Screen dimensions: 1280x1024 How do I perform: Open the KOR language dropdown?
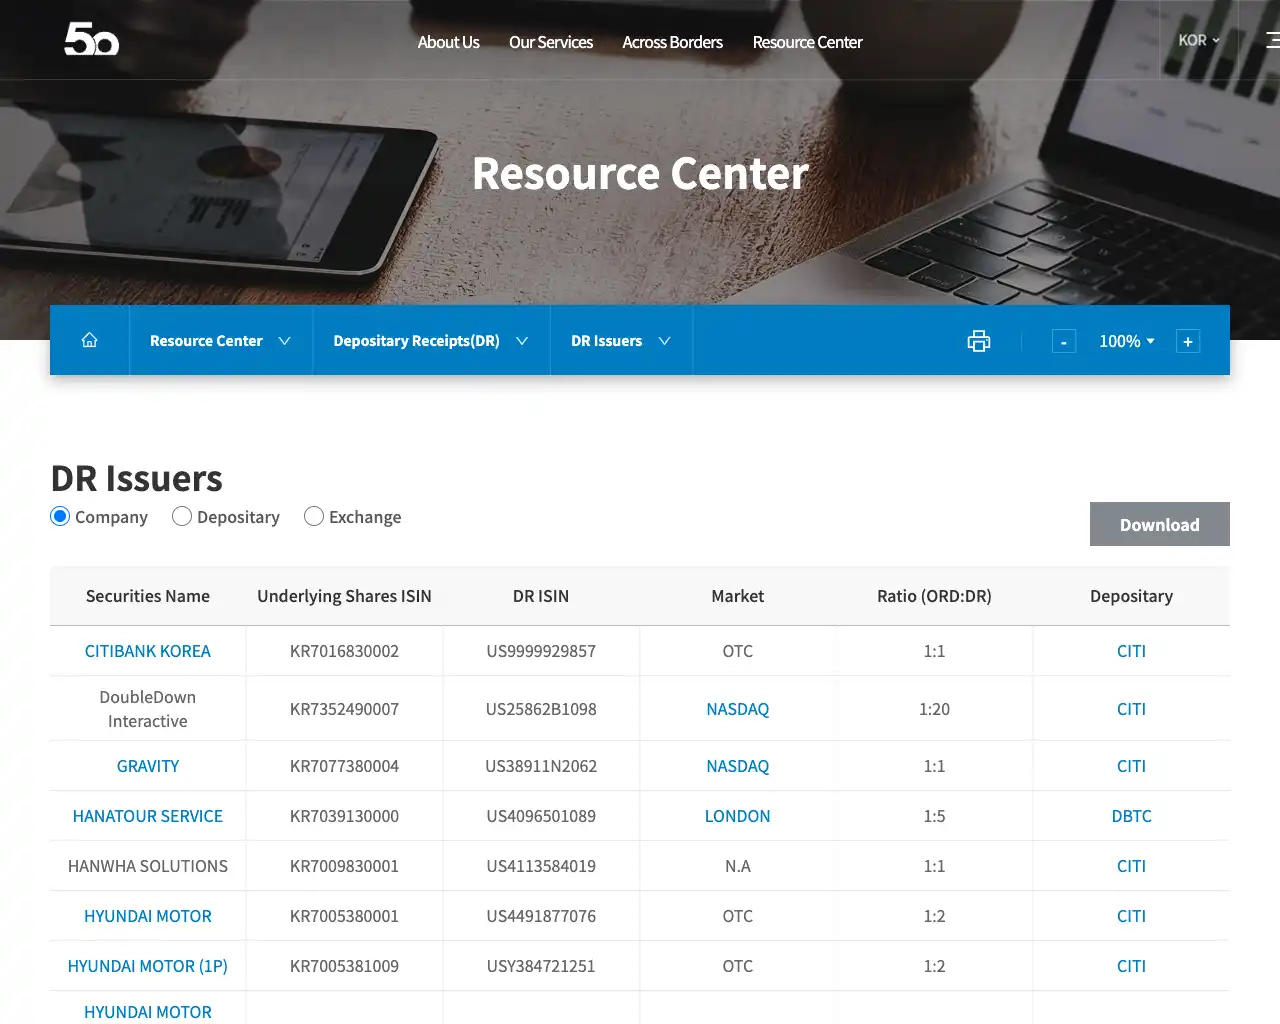[x=1196, y=40]
